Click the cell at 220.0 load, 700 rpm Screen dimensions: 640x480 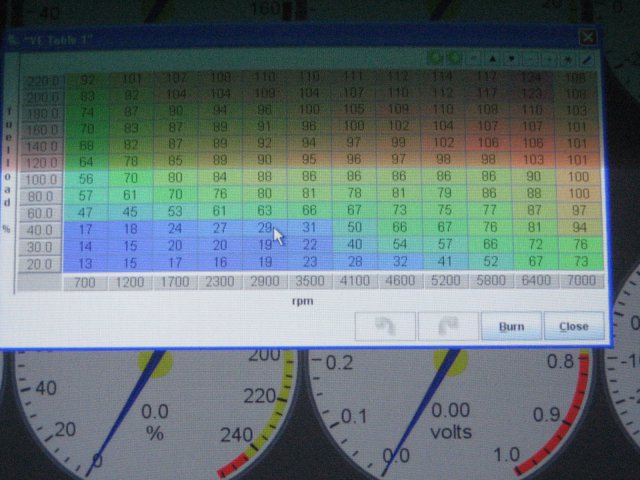click(x=87, y=79)
